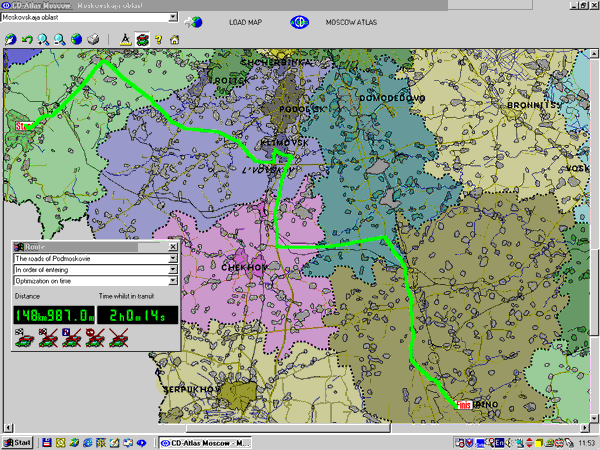Click the distance readout 148km987.0m
This screenshot has width=600, height=450.
tap(54, 315)
